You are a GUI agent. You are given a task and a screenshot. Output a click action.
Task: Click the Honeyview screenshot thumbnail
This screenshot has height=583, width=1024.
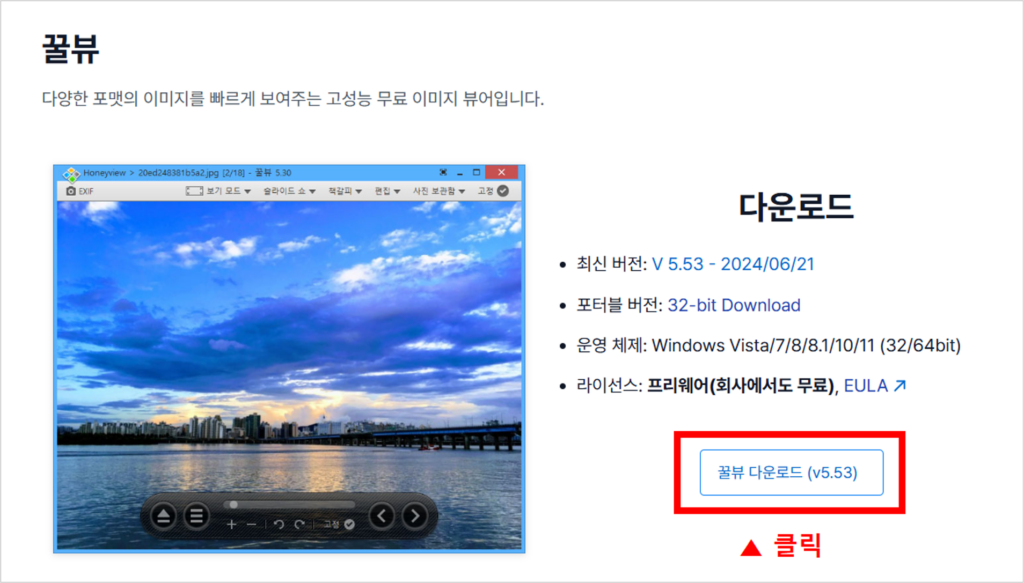(289, 358)
